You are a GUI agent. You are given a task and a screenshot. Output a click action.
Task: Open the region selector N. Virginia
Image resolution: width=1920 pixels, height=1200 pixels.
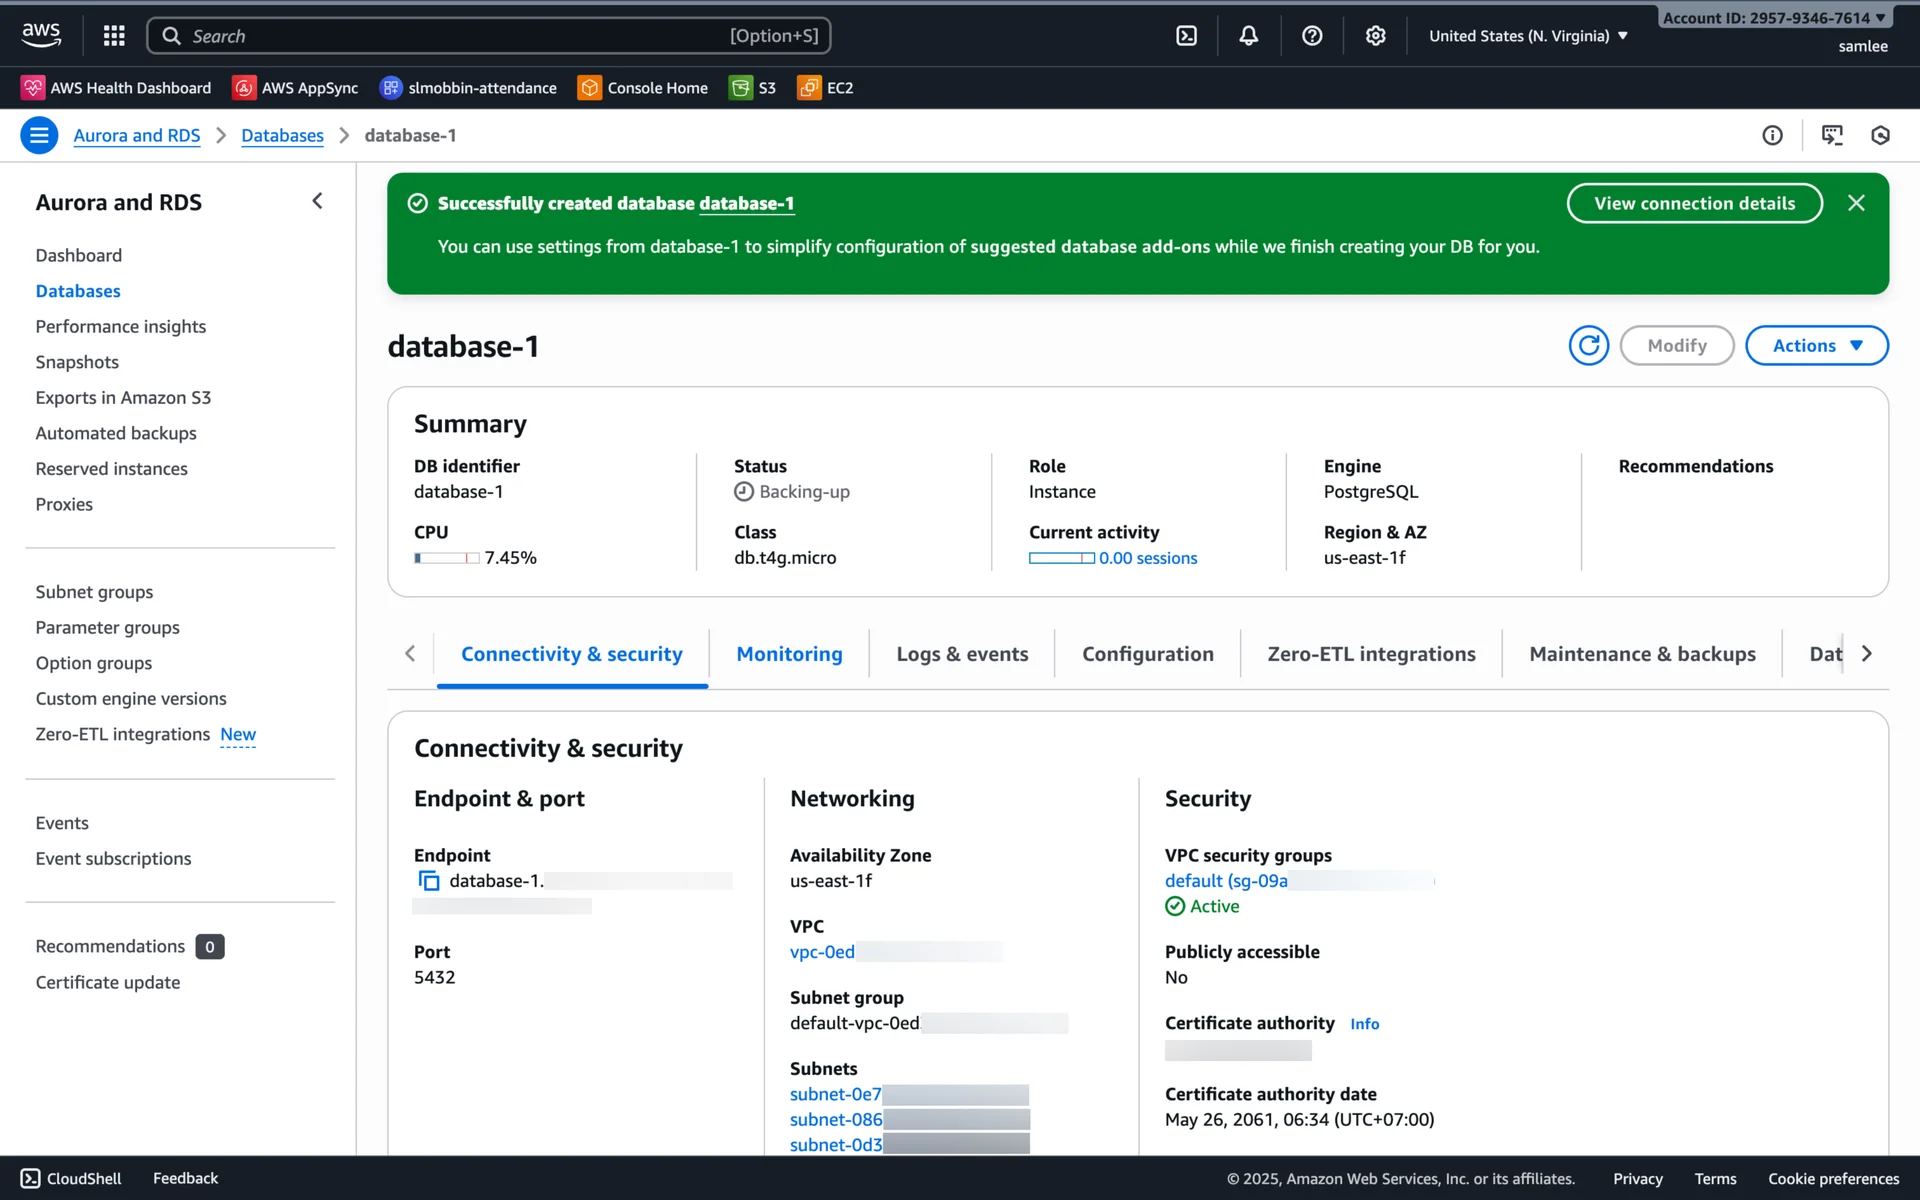[1528, 36]
